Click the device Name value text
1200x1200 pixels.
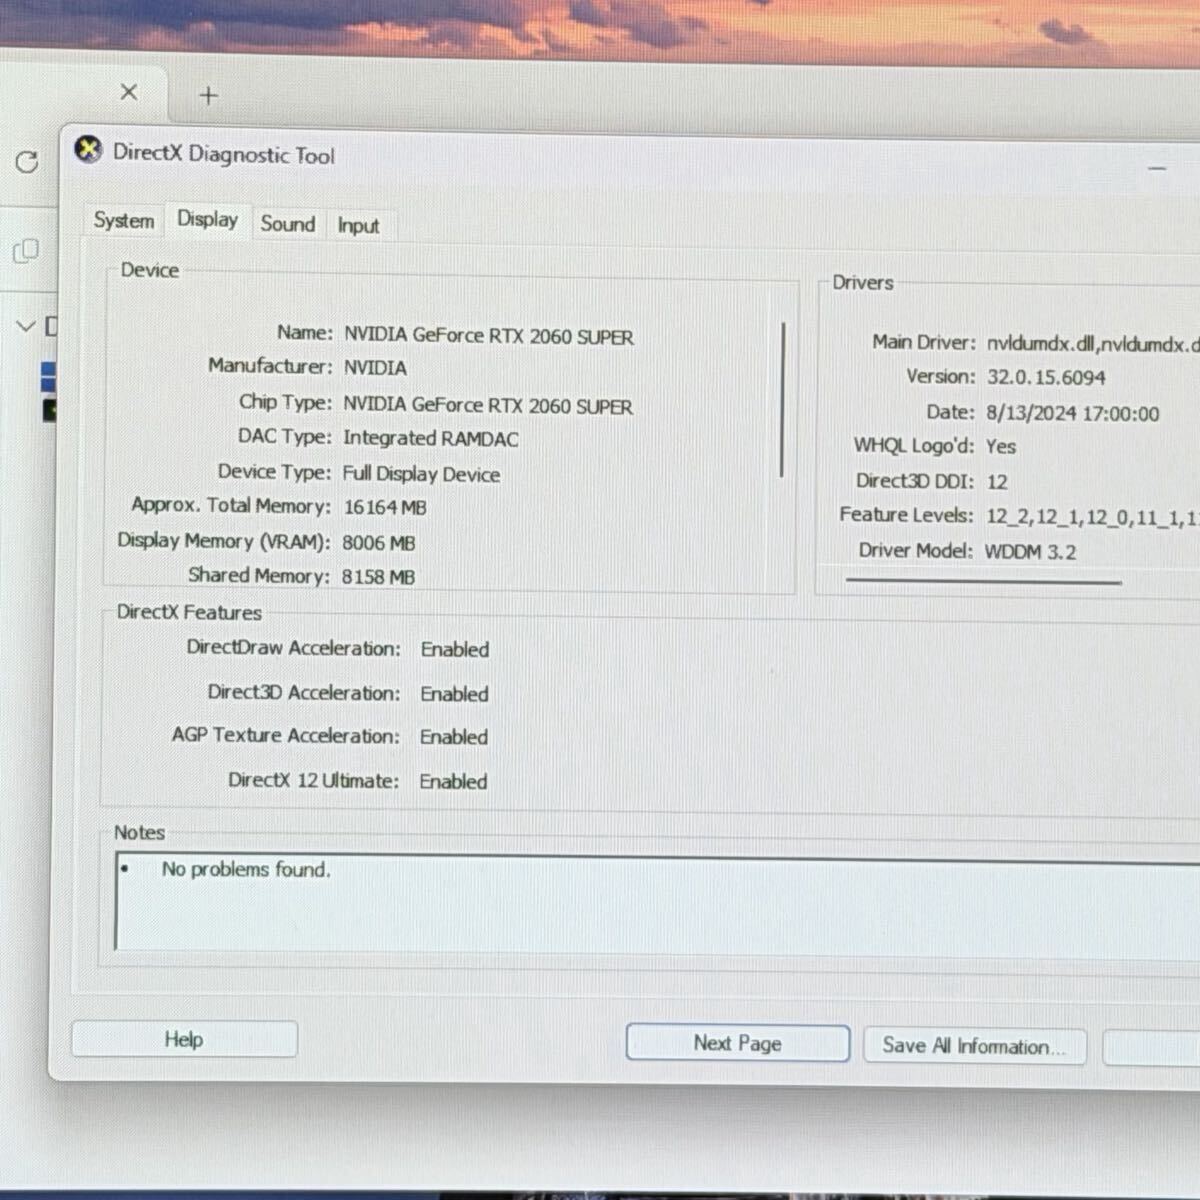(x=488, y=336)
